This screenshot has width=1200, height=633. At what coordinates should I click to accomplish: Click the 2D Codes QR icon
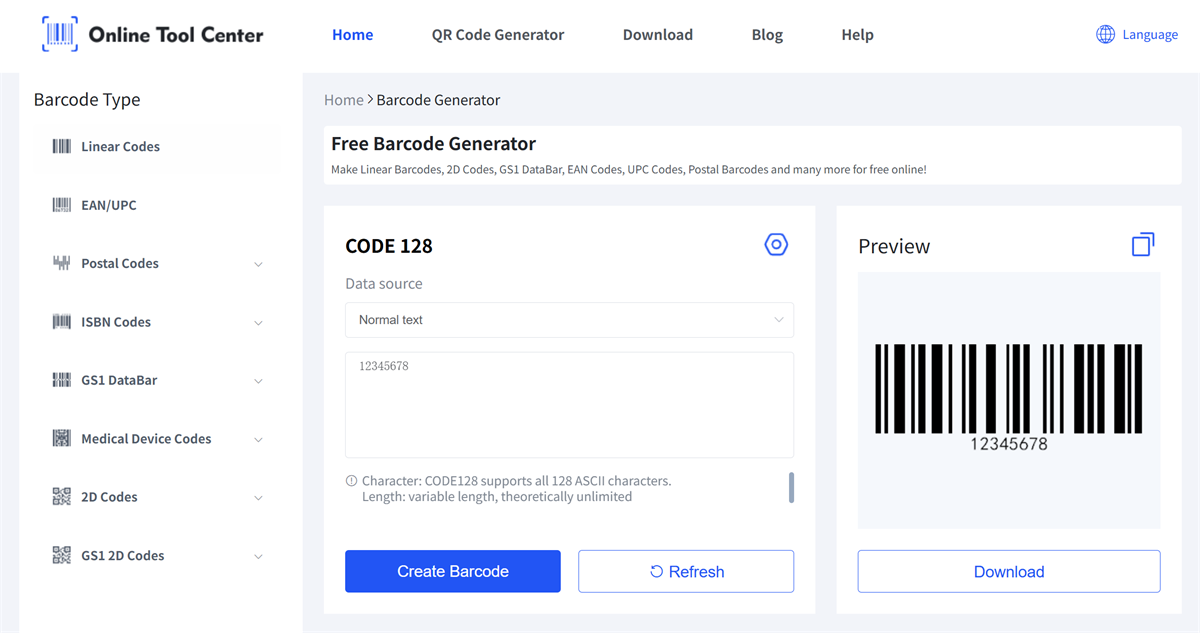click(x=62, y=497)
